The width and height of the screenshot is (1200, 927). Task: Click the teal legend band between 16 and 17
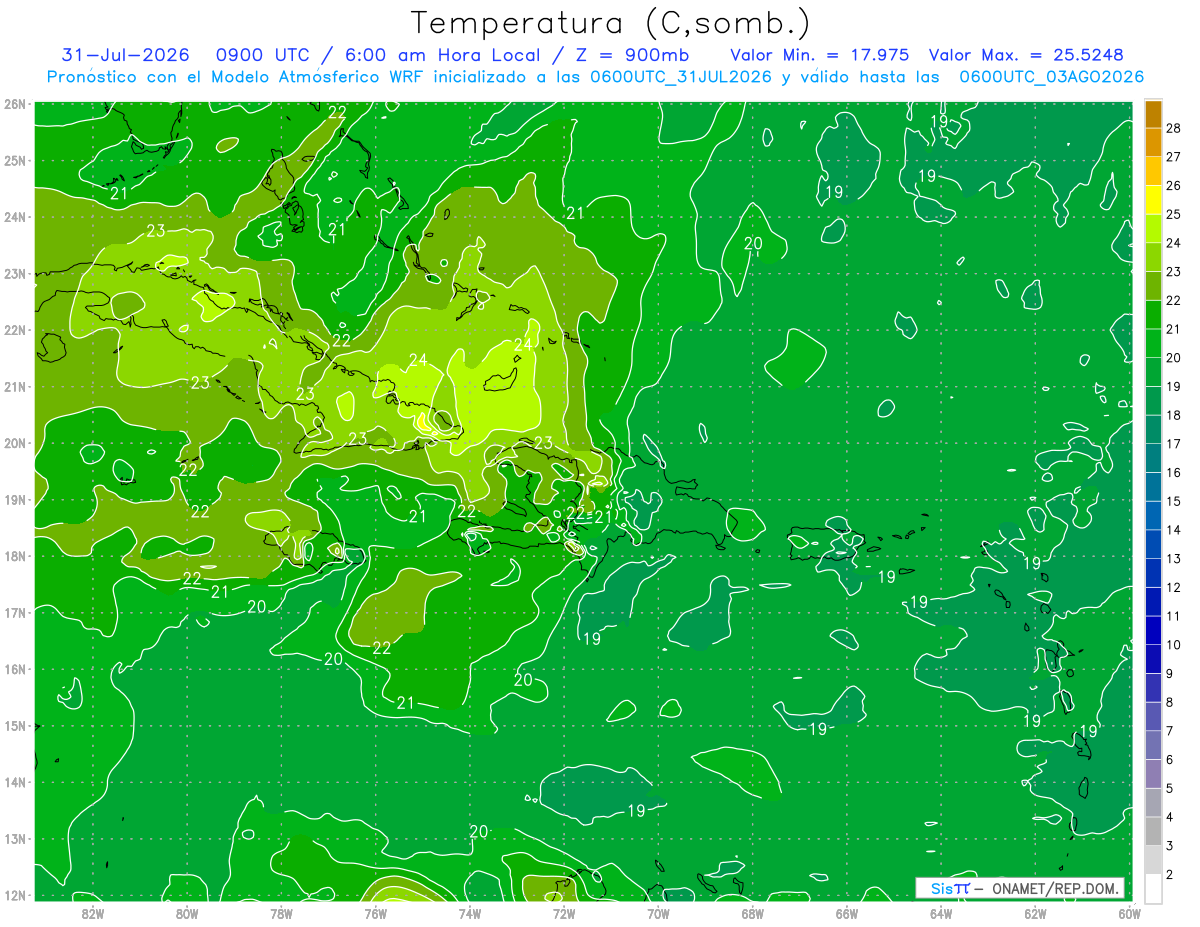(x=1153, y=457)
